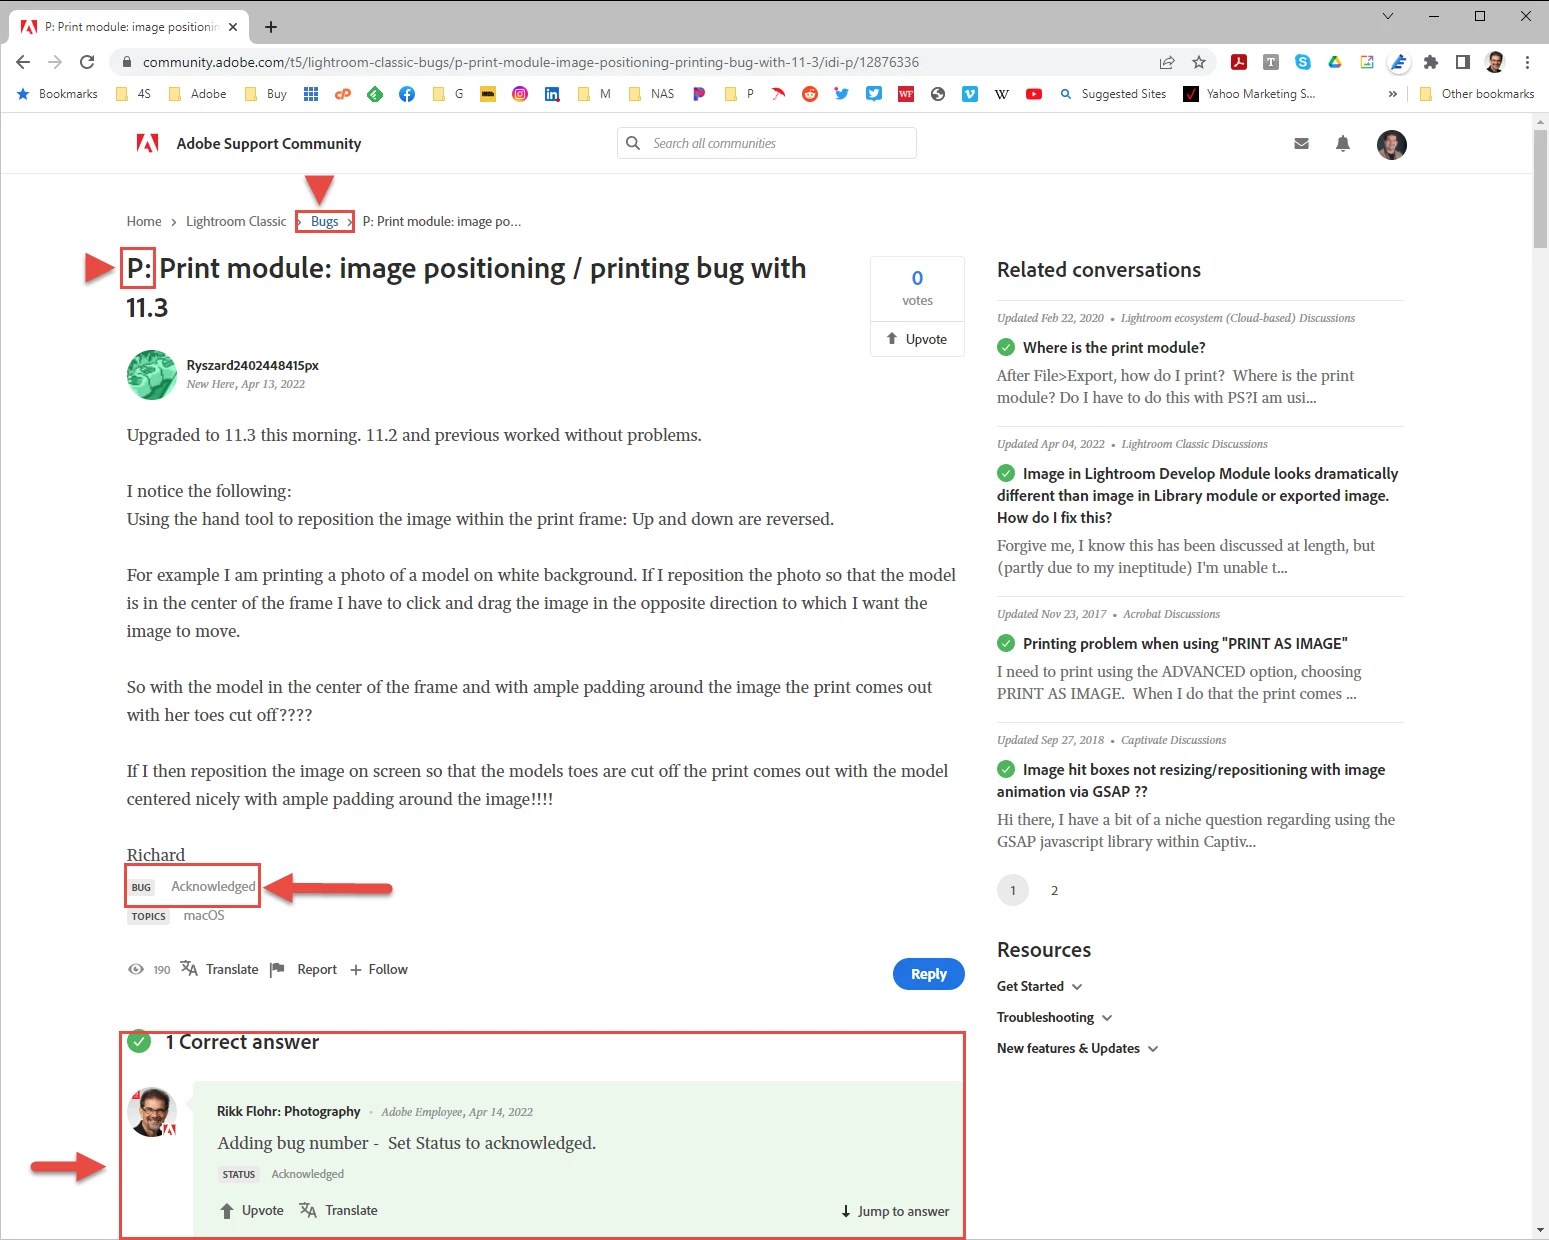
Task: Bookmark this page using the star icon
Action: [x=1199, y=62]
